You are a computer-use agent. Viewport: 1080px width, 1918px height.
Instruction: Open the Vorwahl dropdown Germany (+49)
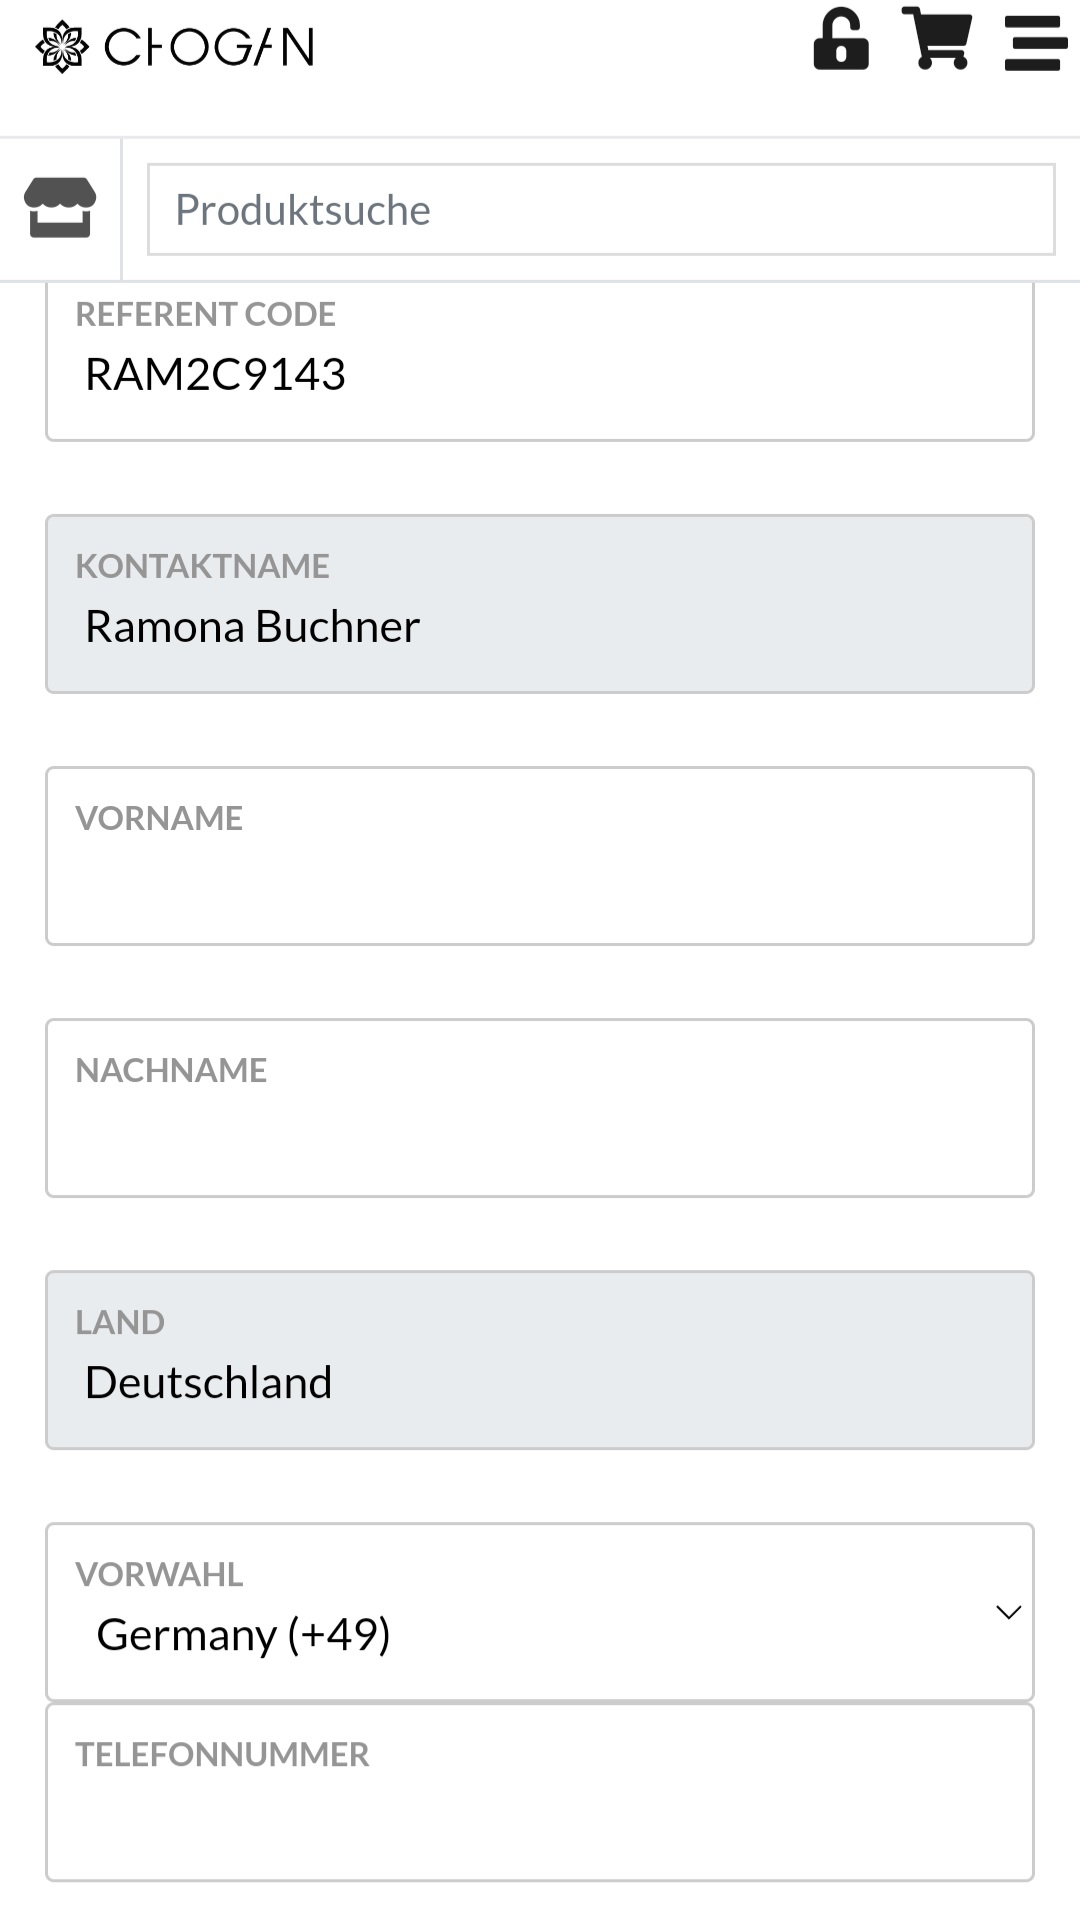pyautogui.click(x=540, y=1612)
